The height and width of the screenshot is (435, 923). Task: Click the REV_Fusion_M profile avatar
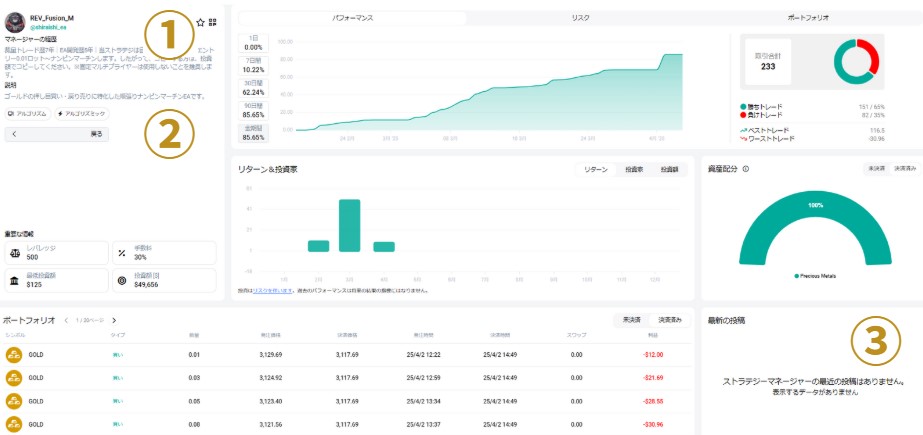[x=14, y=22]
